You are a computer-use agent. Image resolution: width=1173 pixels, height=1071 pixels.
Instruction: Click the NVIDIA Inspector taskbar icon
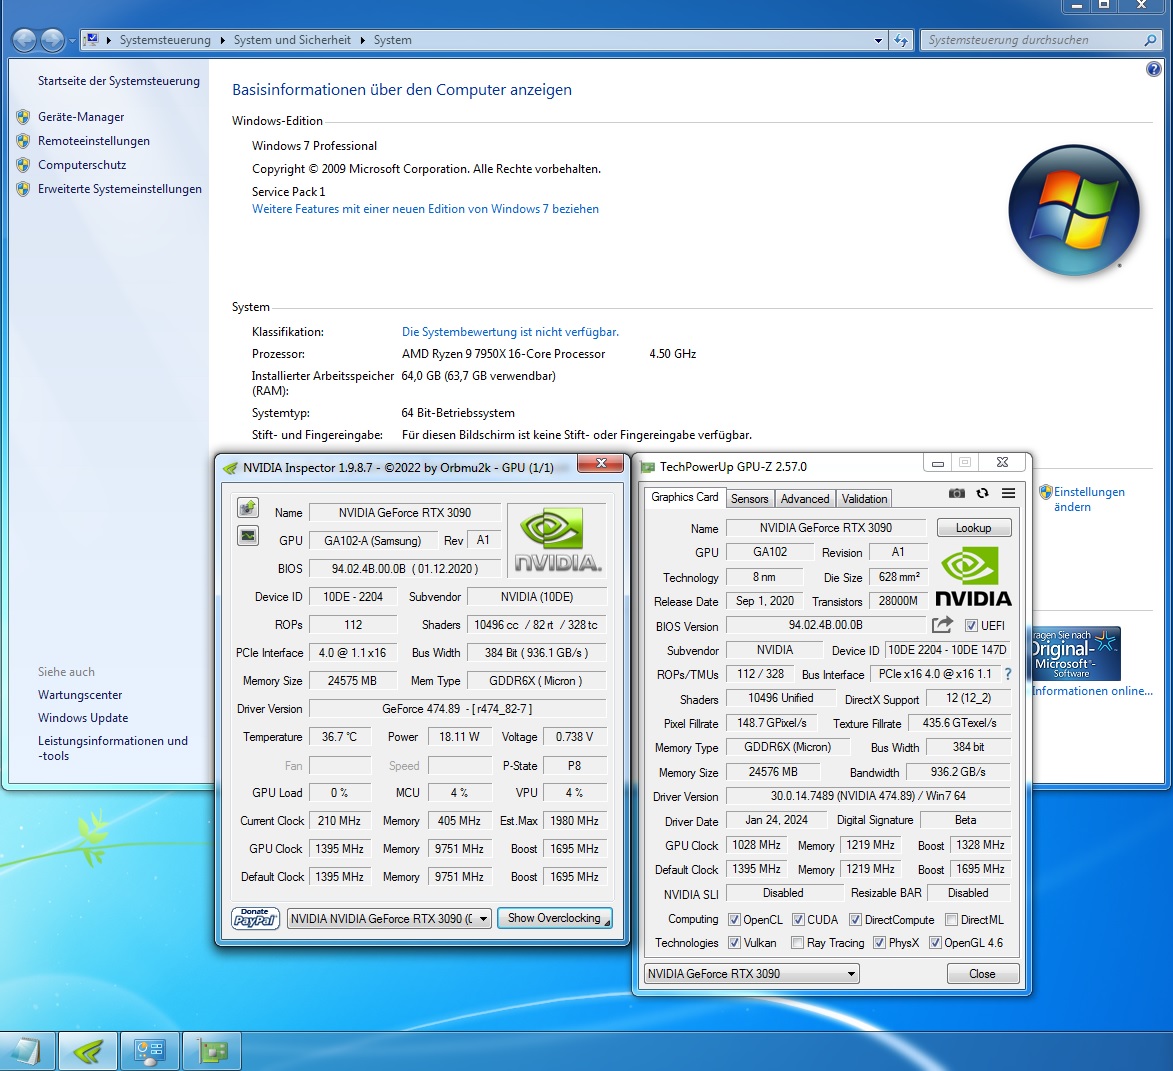(88, 1052)
